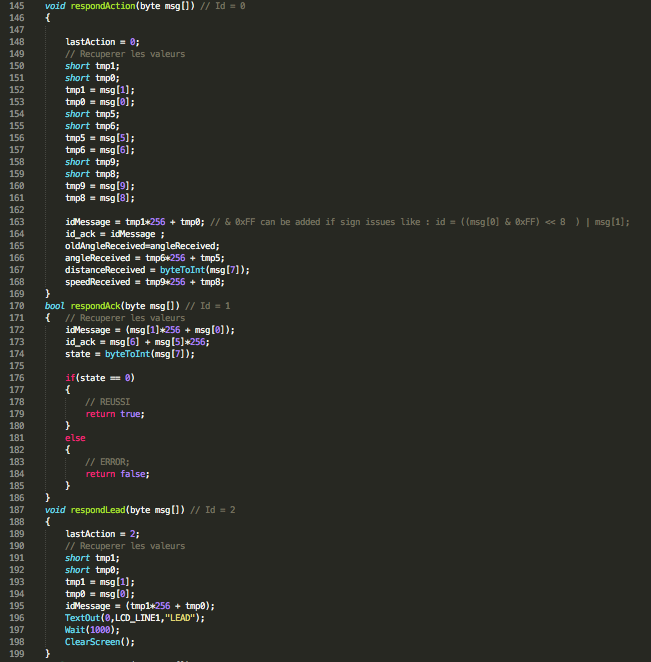Screen dimensions: 651x662
Task: Click line number 187 in the gutter
Action: (17, 510)
